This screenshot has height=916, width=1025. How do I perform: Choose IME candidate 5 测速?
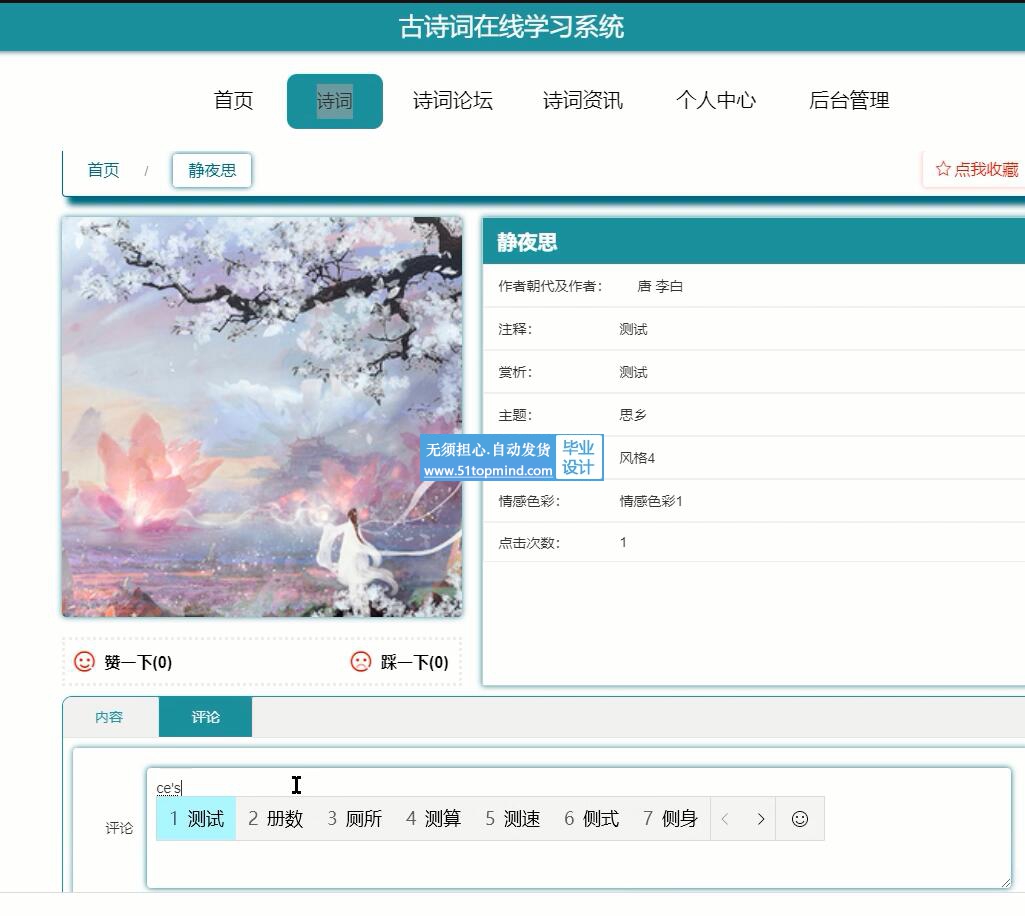pos(512,819)
